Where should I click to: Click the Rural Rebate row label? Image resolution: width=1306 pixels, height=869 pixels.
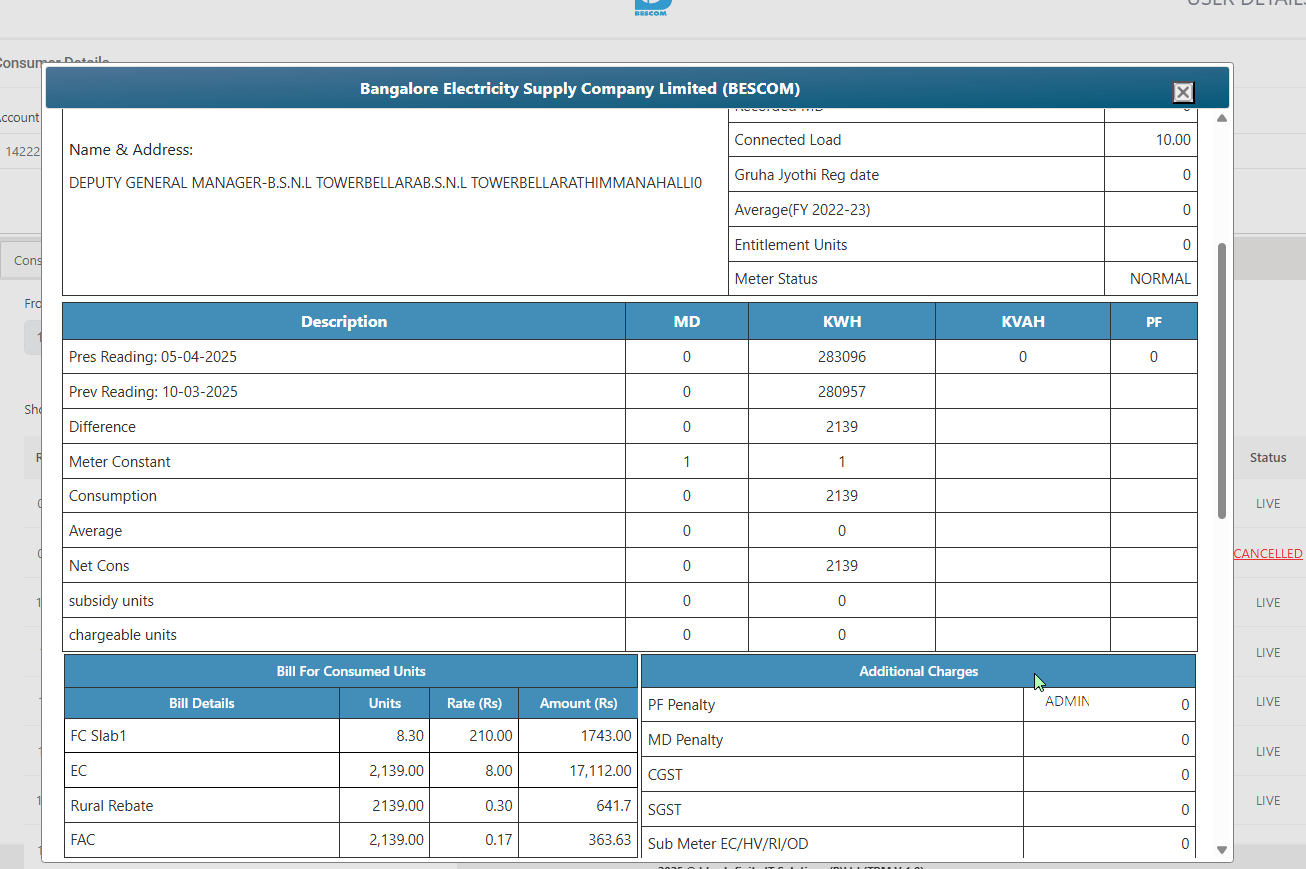pyautogui.click(x=112, y=806)
